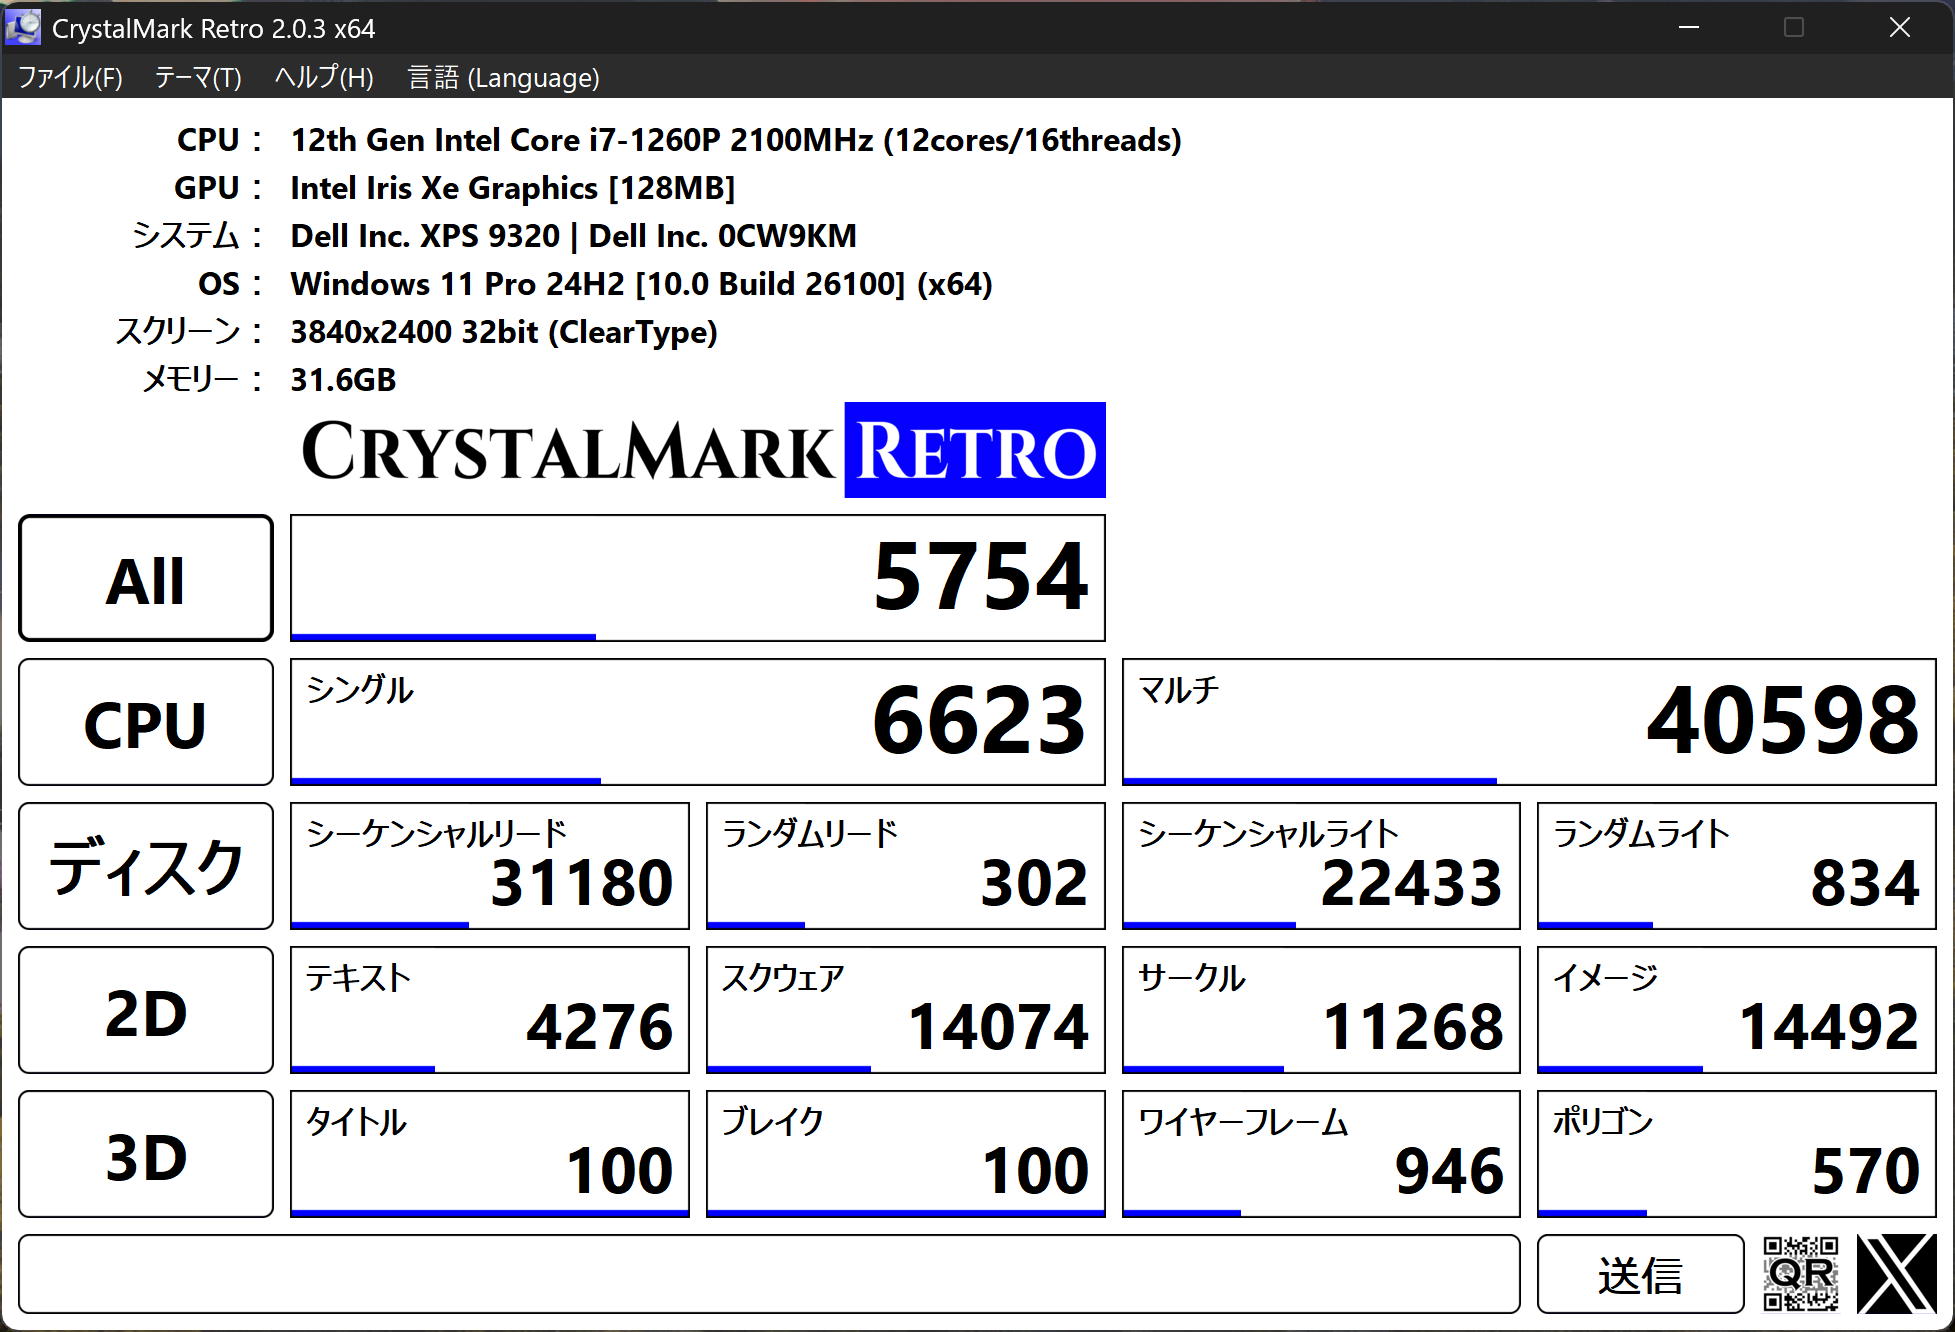
Task: Click the total score 5754 box
Action: coord(697,578)
